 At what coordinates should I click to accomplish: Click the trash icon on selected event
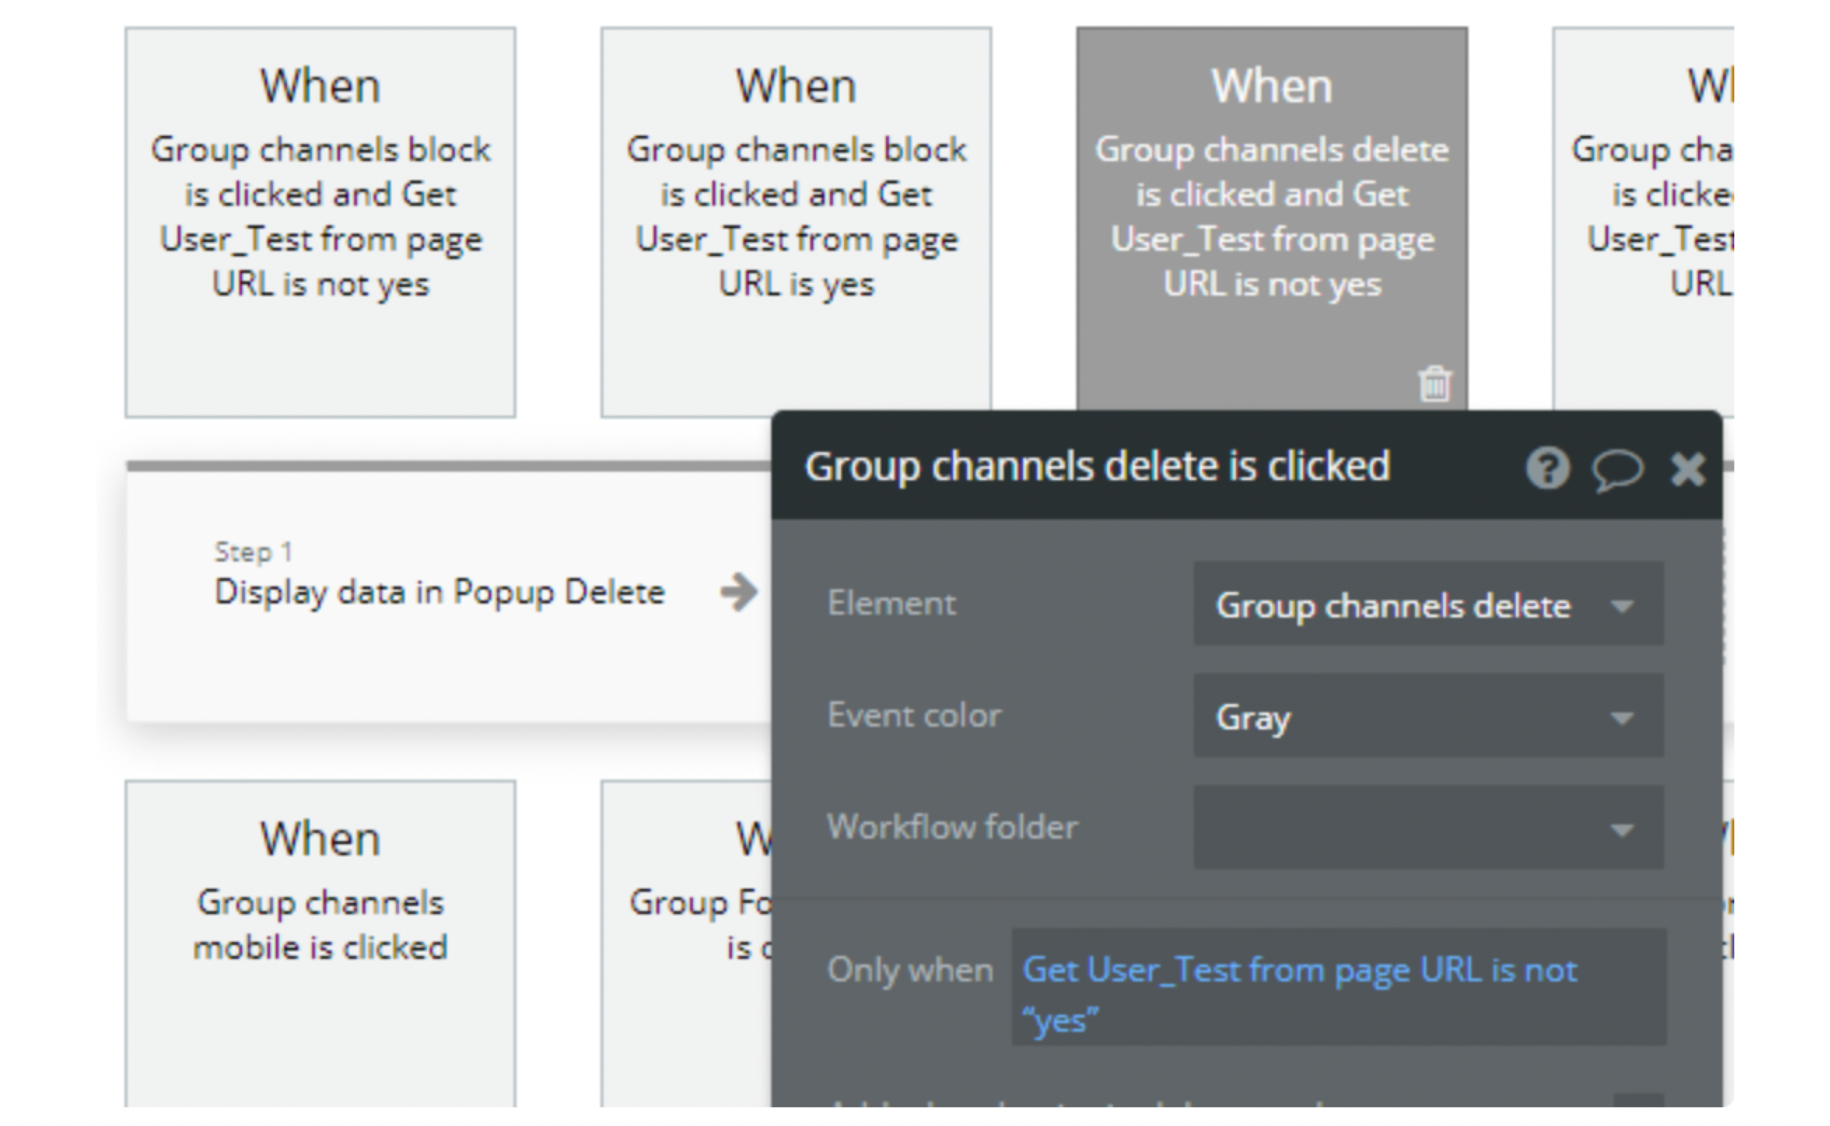point(1434,384)
